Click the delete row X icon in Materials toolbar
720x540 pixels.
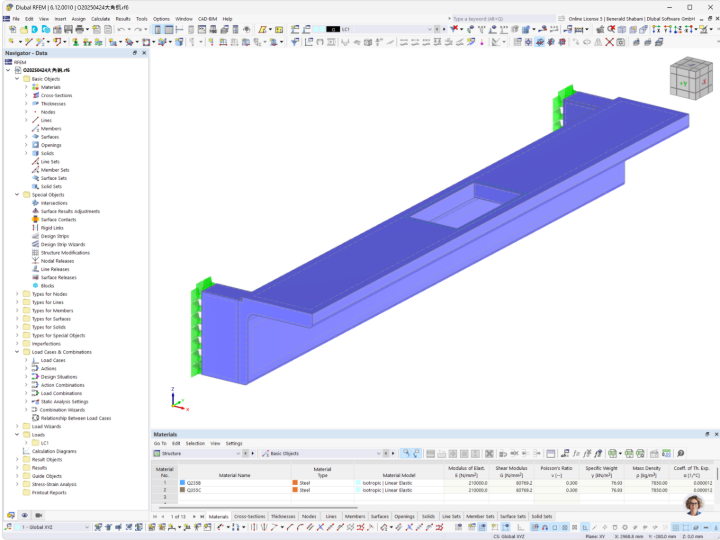pos(489,454)
